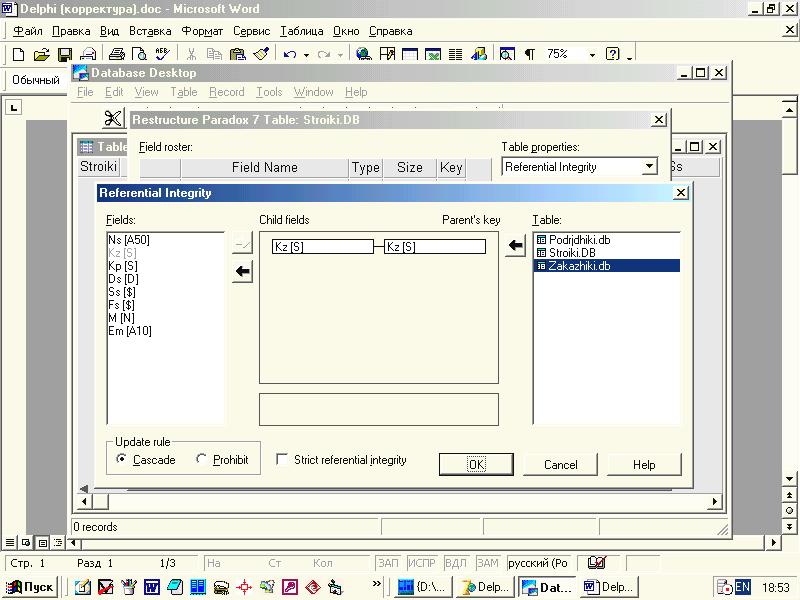This screenshot has height=600, width=800.
Task: Print the document with the printer icon
Action: pos(117,54)
